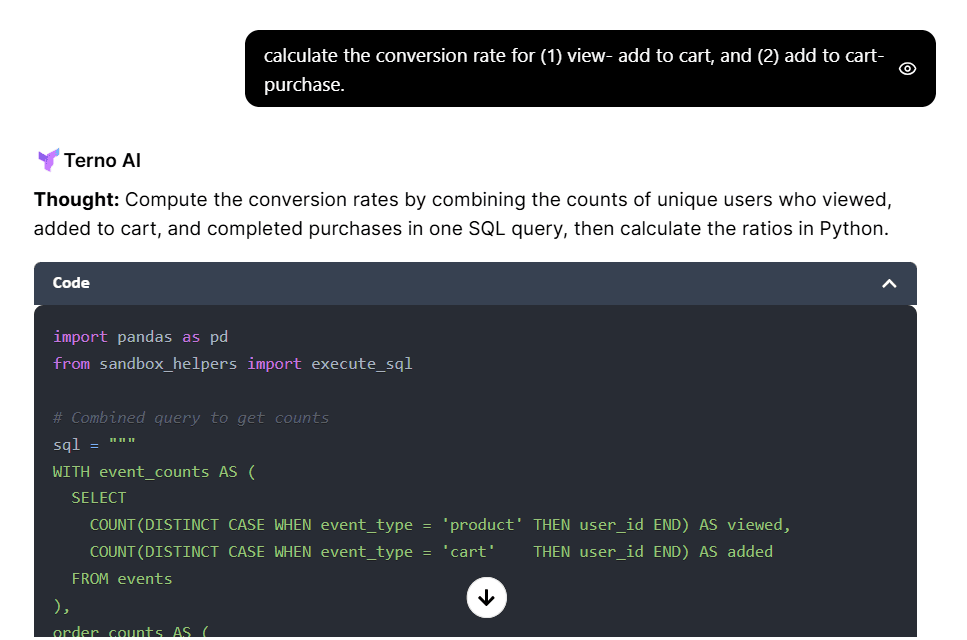Click the sql variable assignment line
The image size is (967, 640).
(94, 444)
